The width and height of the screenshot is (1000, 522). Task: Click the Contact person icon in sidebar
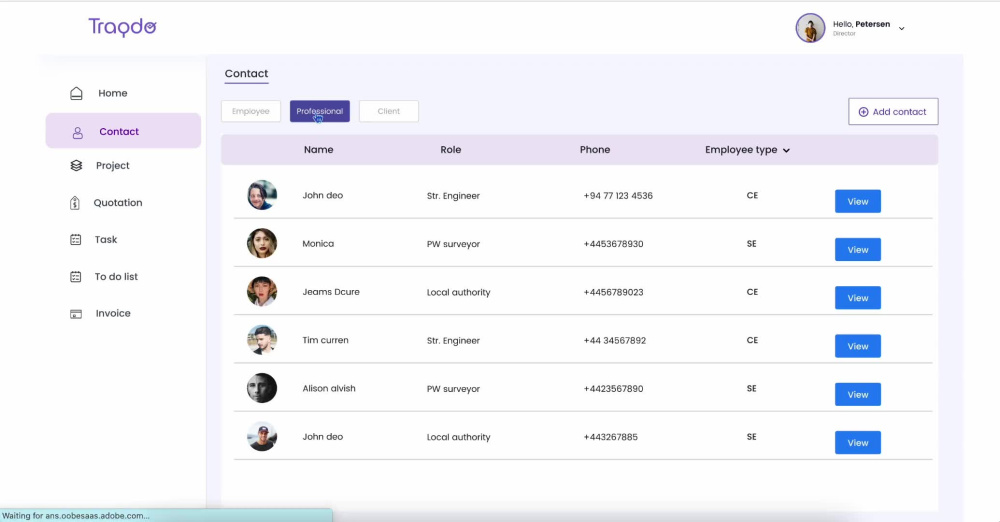tap(78, 132)
